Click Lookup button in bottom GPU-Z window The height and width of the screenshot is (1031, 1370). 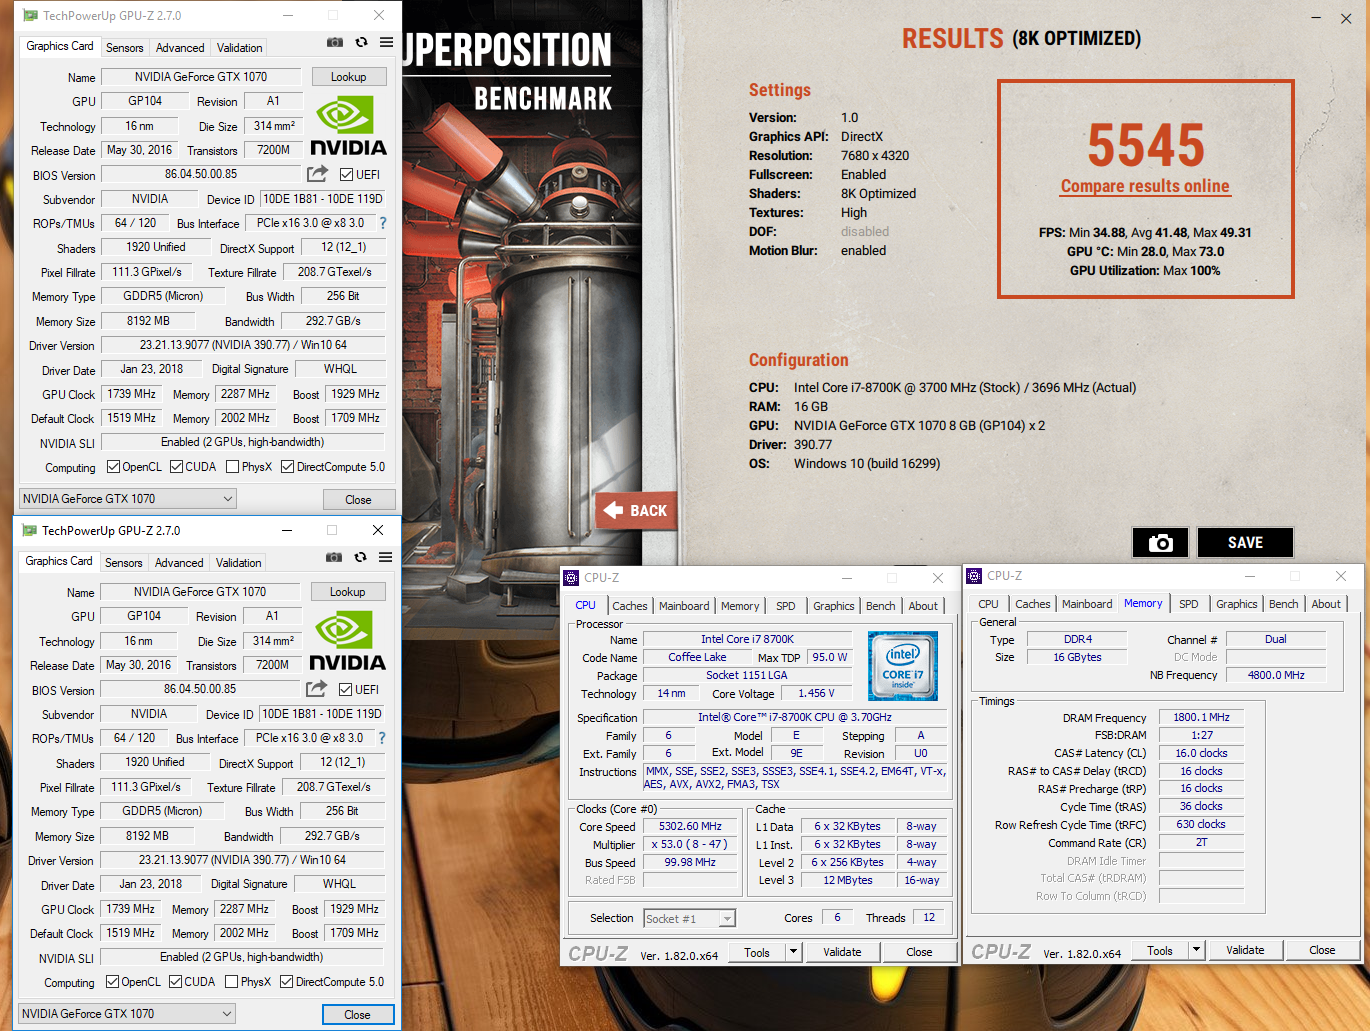[347, 592]
